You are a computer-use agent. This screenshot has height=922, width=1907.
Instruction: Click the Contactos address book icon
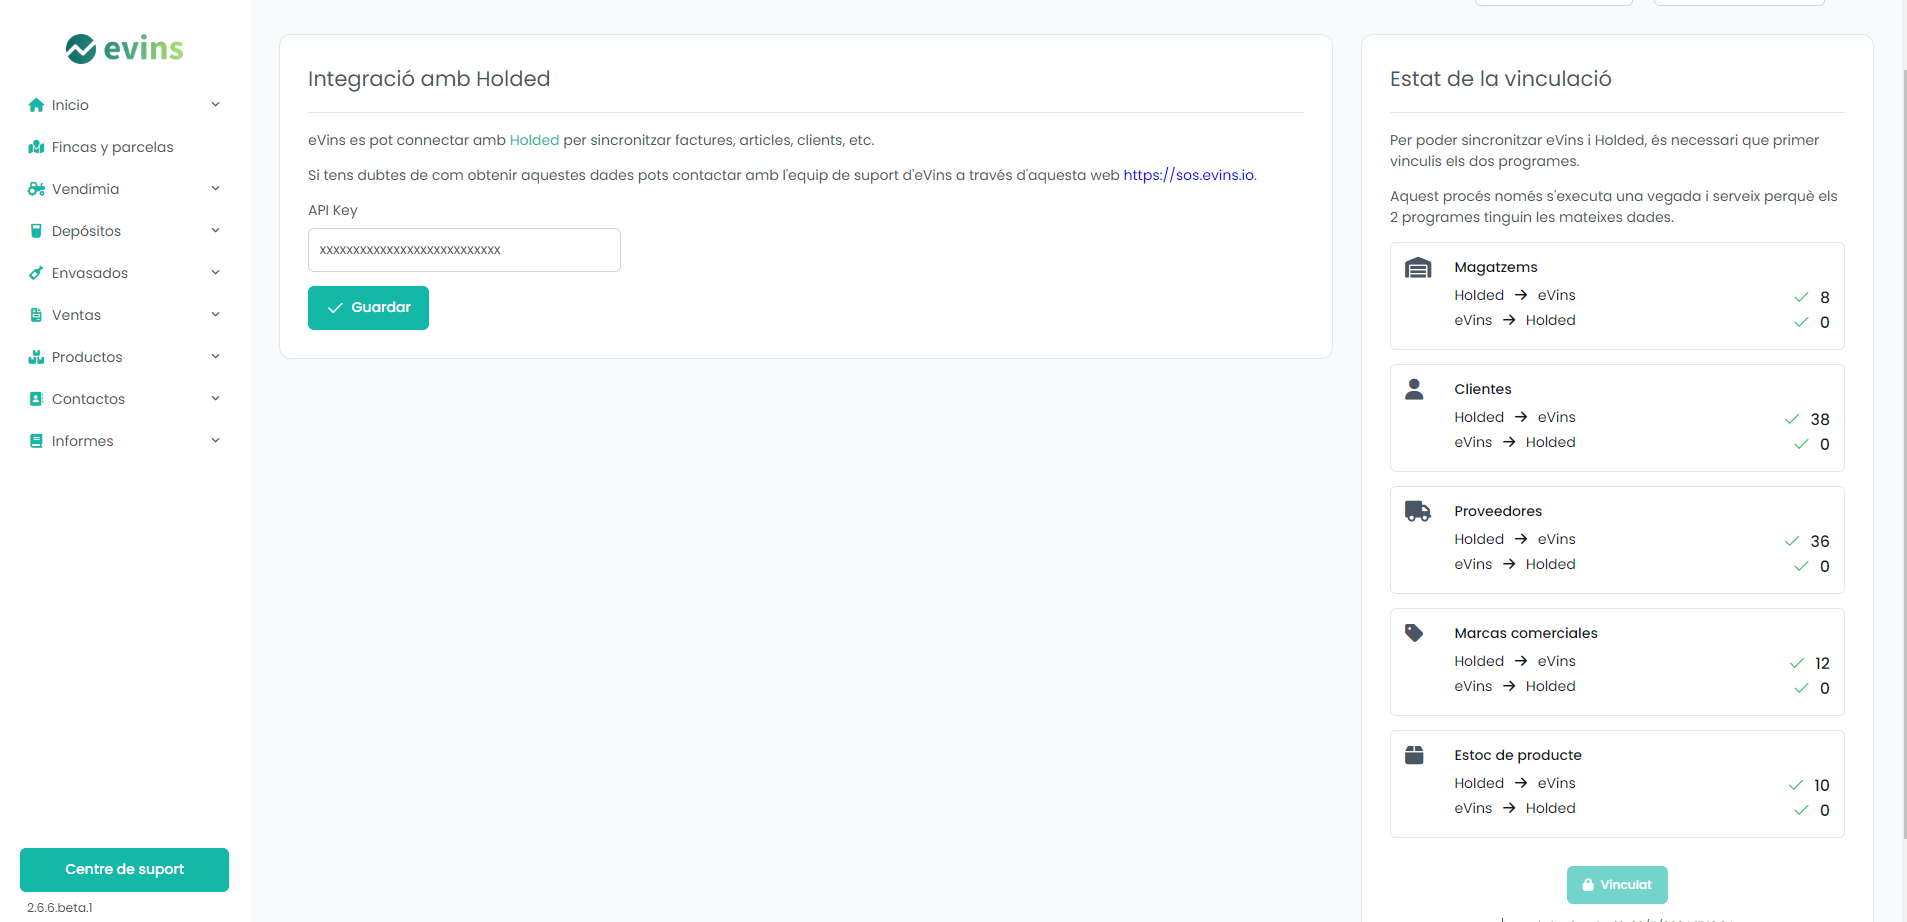(x=36, y=399)
